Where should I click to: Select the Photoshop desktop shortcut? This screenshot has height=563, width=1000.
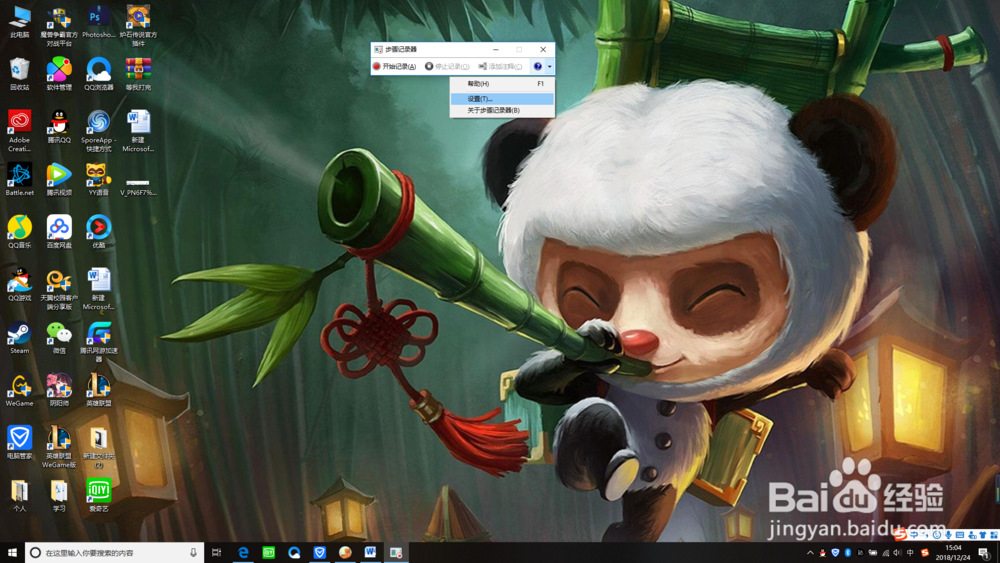coord(98,22)
